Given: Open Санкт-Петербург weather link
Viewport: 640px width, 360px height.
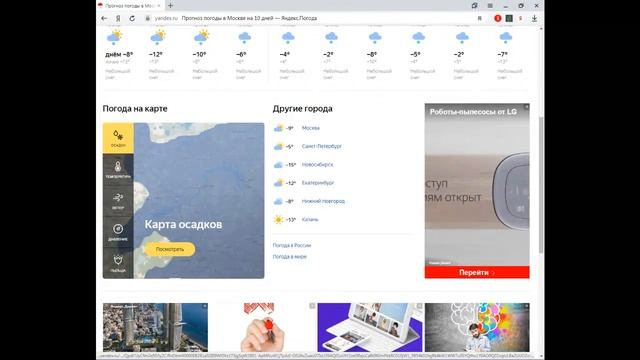Looking at the screenshot, I should tap(322, 146).
